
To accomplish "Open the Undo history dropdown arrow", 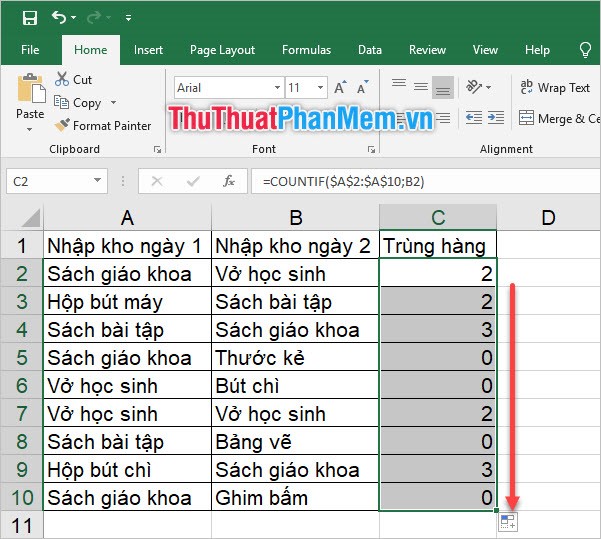I will (x=74, y=18).
